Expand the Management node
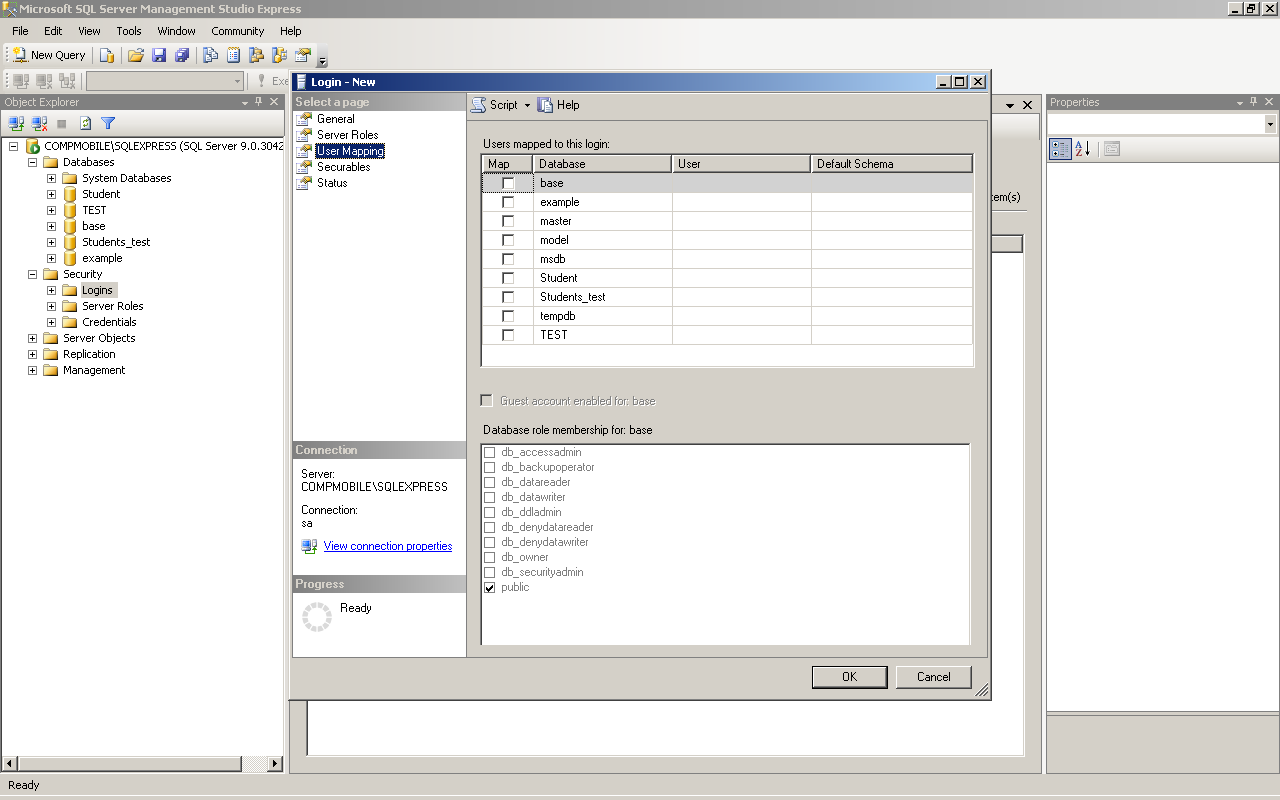The width and height of the screenshot is (1280, 800). [x=32, y=370]
